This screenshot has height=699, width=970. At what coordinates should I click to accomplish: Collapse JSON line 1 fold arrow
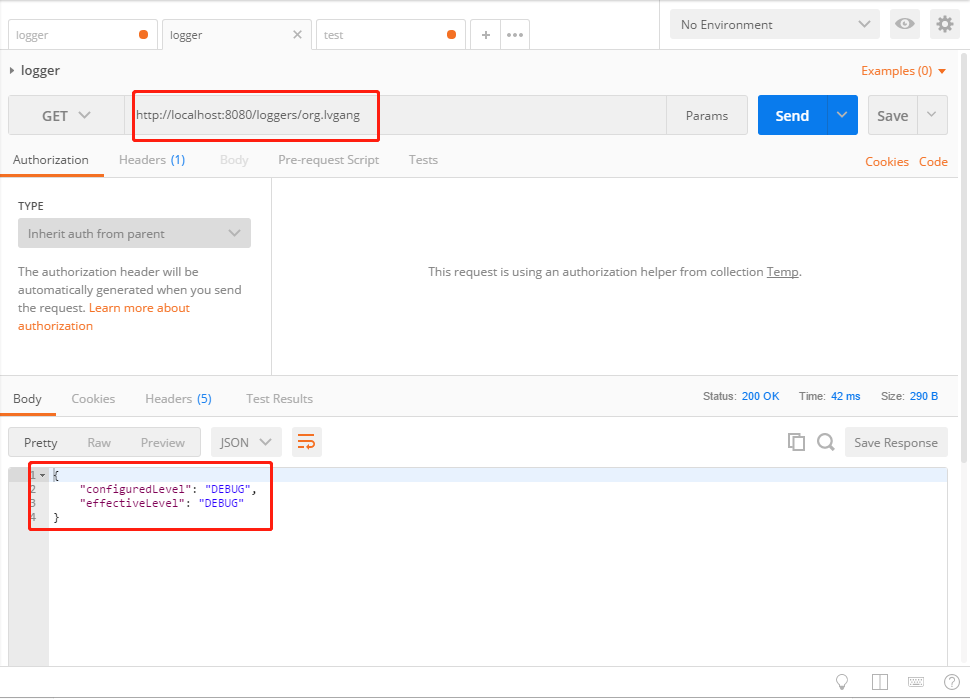tap(43, 475)
